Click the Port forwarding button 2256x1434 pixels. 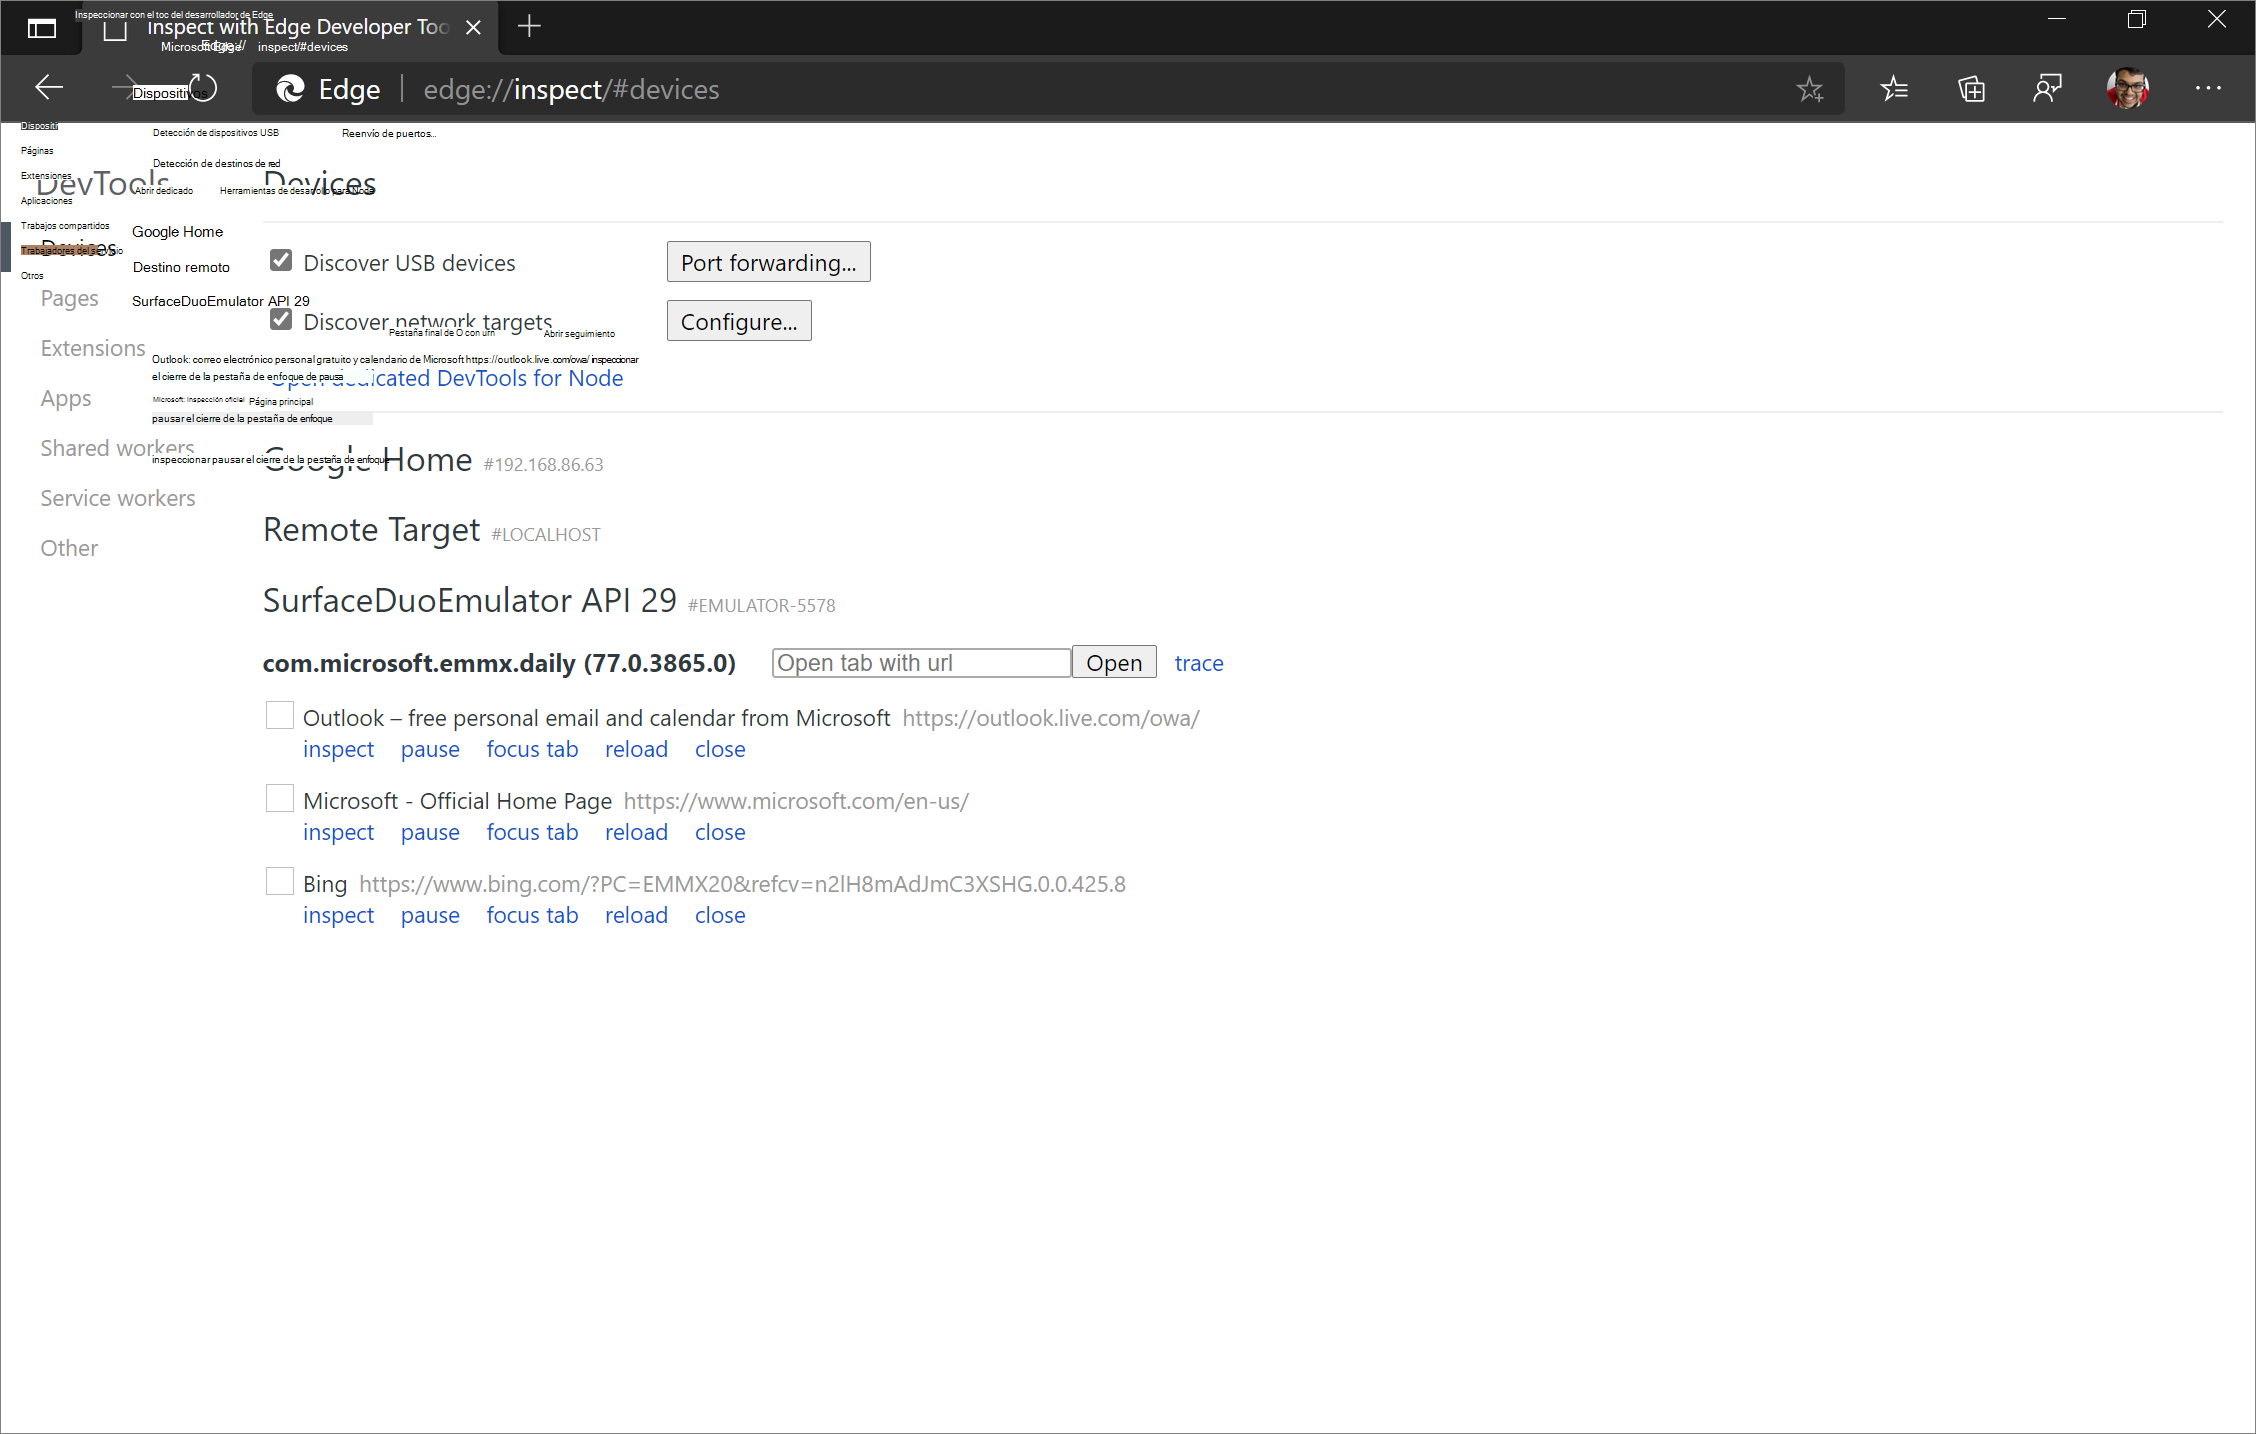[x=768, y=261]
